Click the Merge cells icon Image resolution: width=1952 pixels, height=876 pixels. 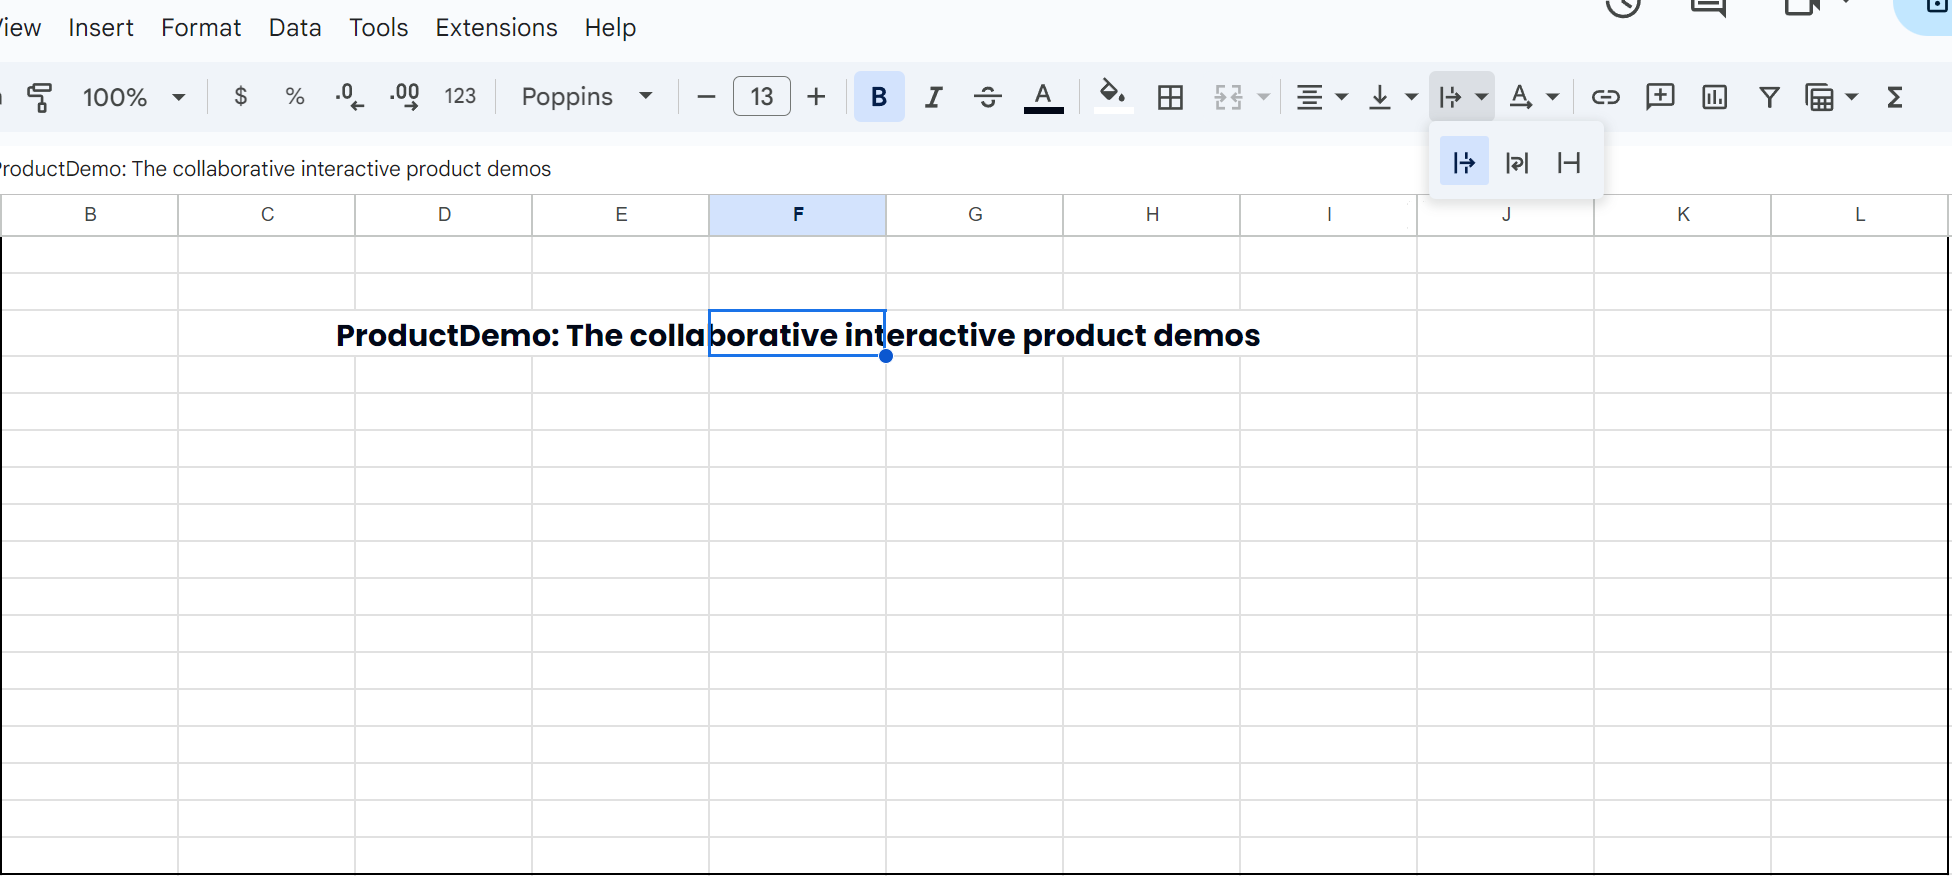point(1228,97)
